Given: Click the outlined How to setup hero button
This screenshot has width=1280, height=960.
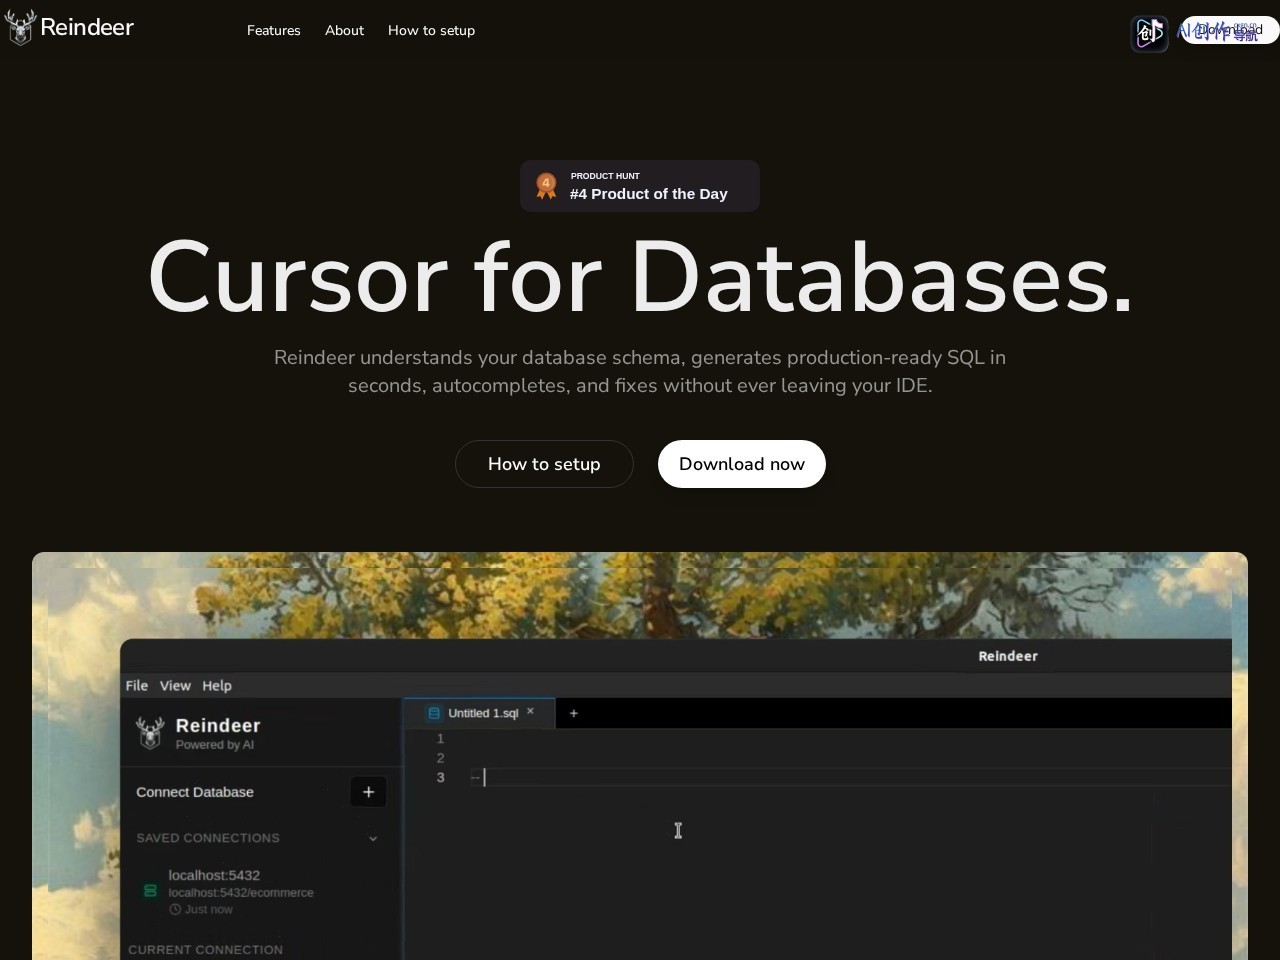Looking at the screenshot, I should click(x=544, y=464).
